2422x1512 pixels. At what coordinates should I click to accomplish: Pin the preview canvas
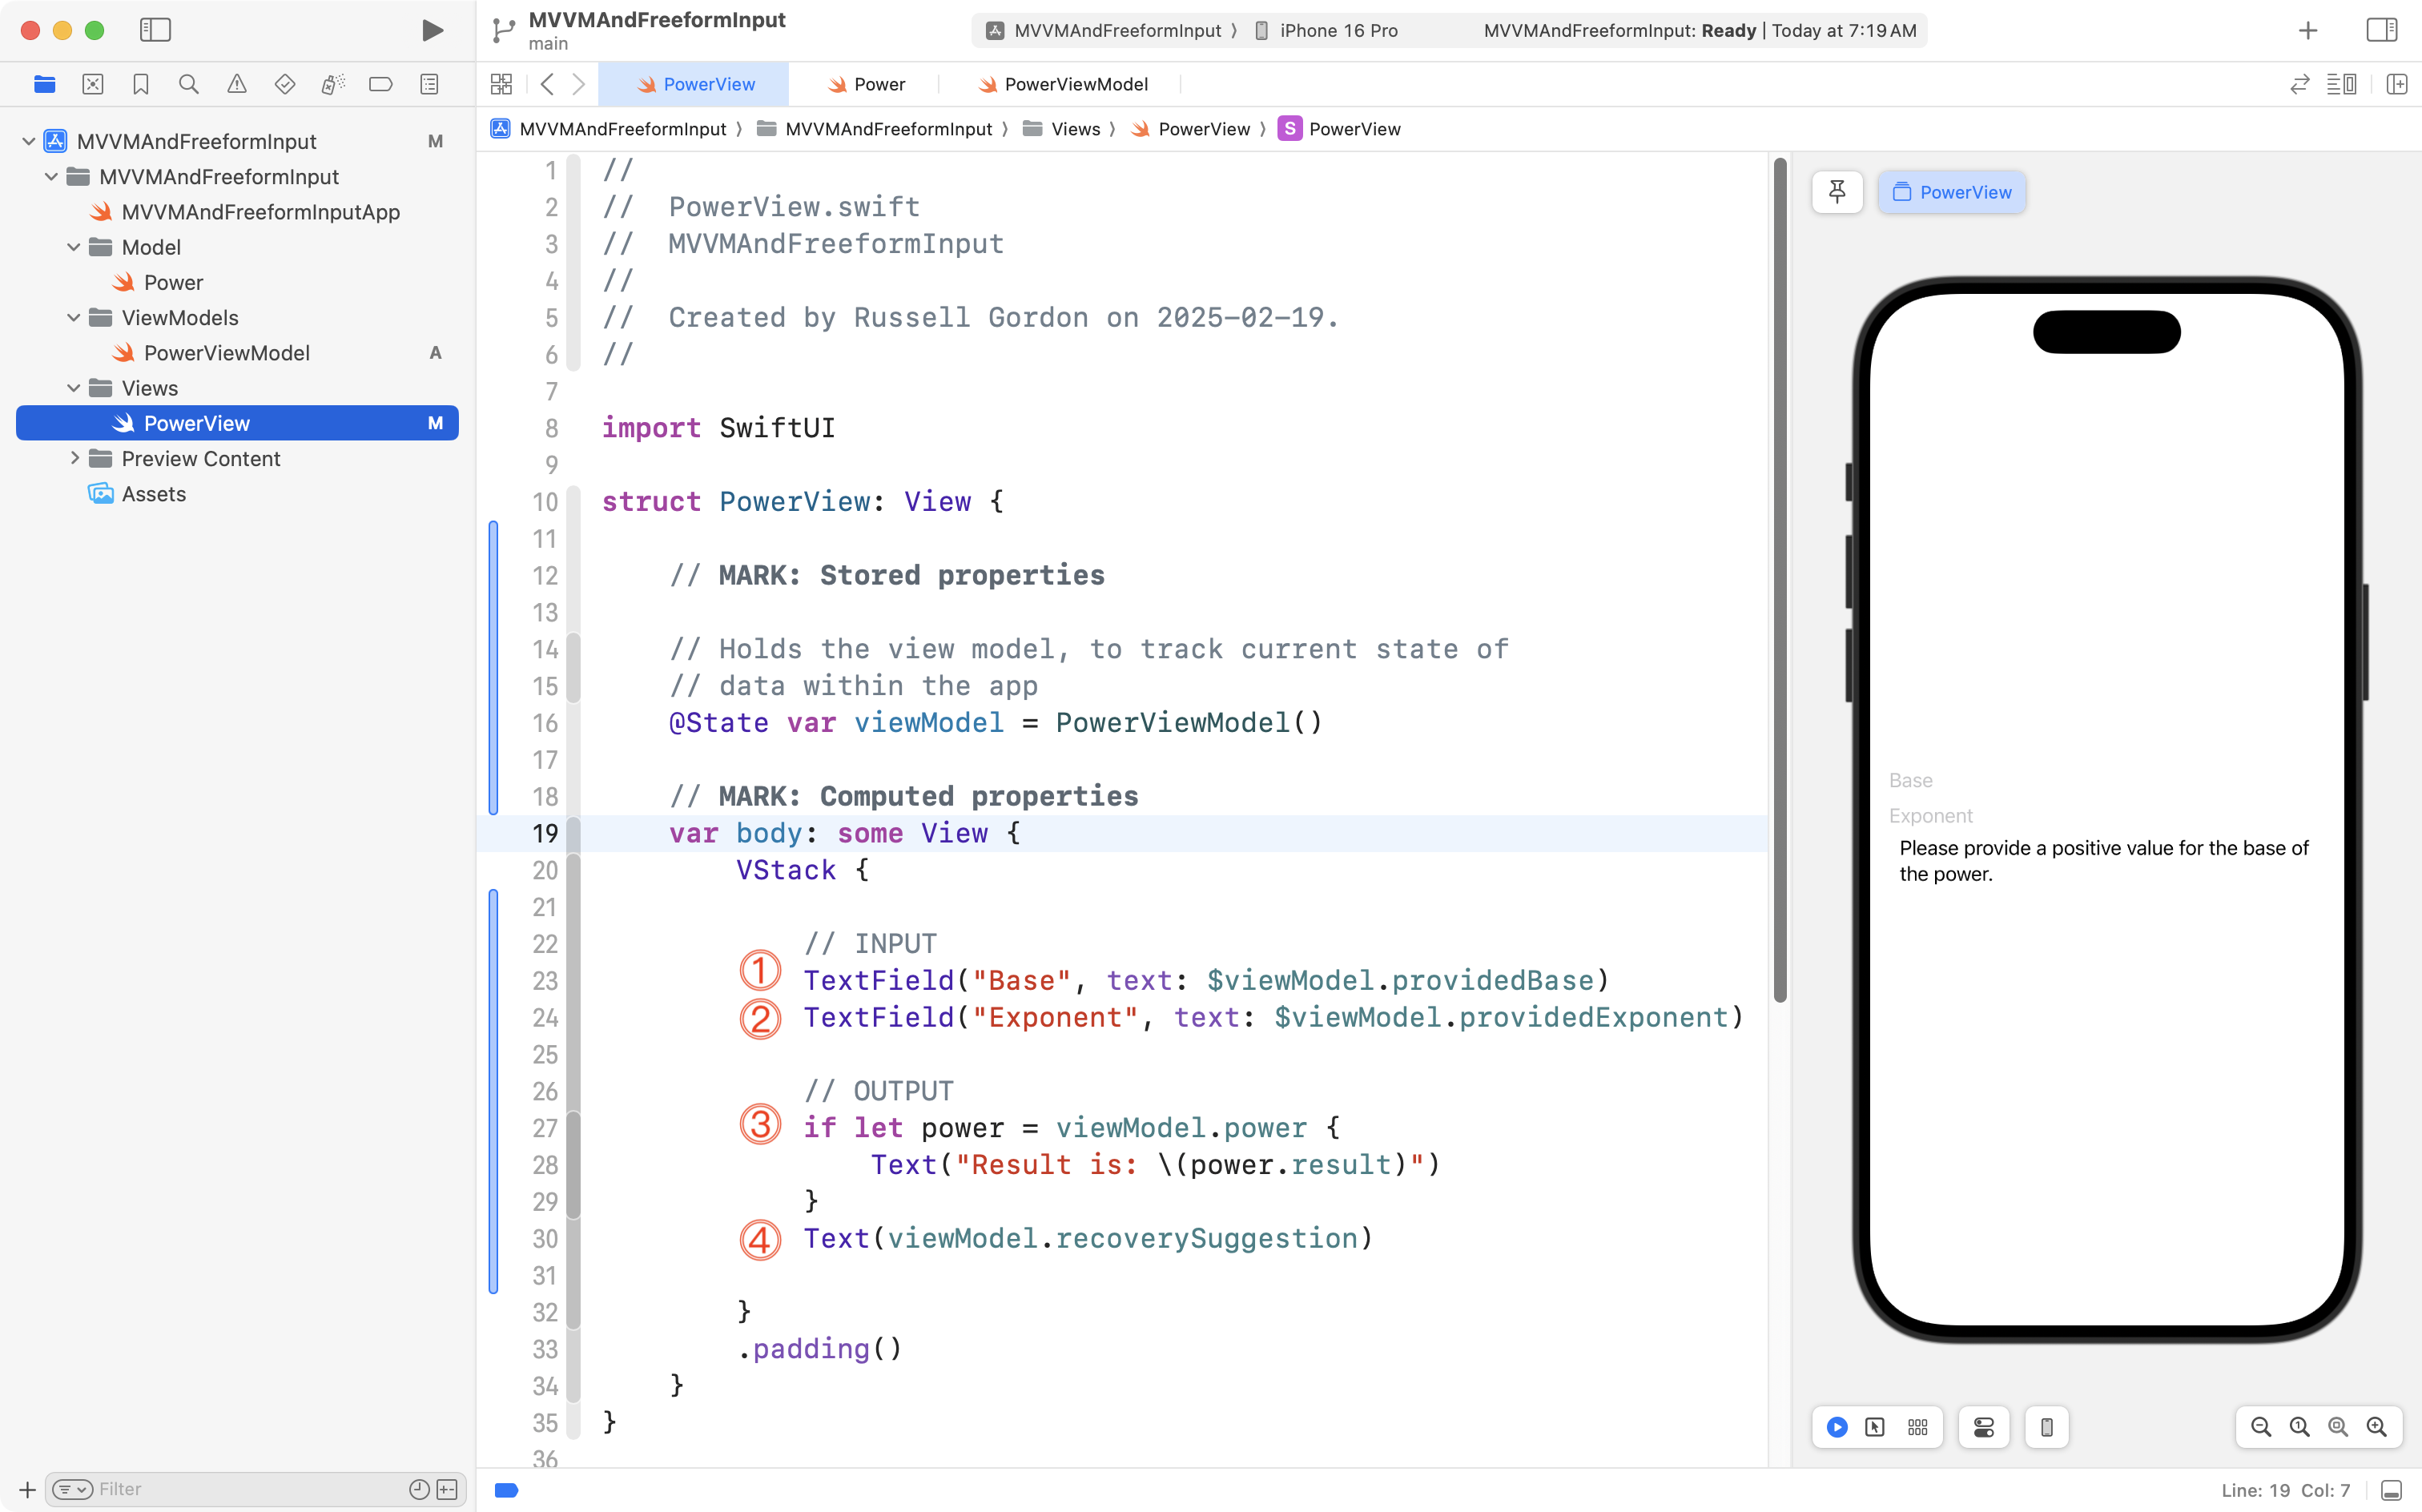click(1837, 192)
